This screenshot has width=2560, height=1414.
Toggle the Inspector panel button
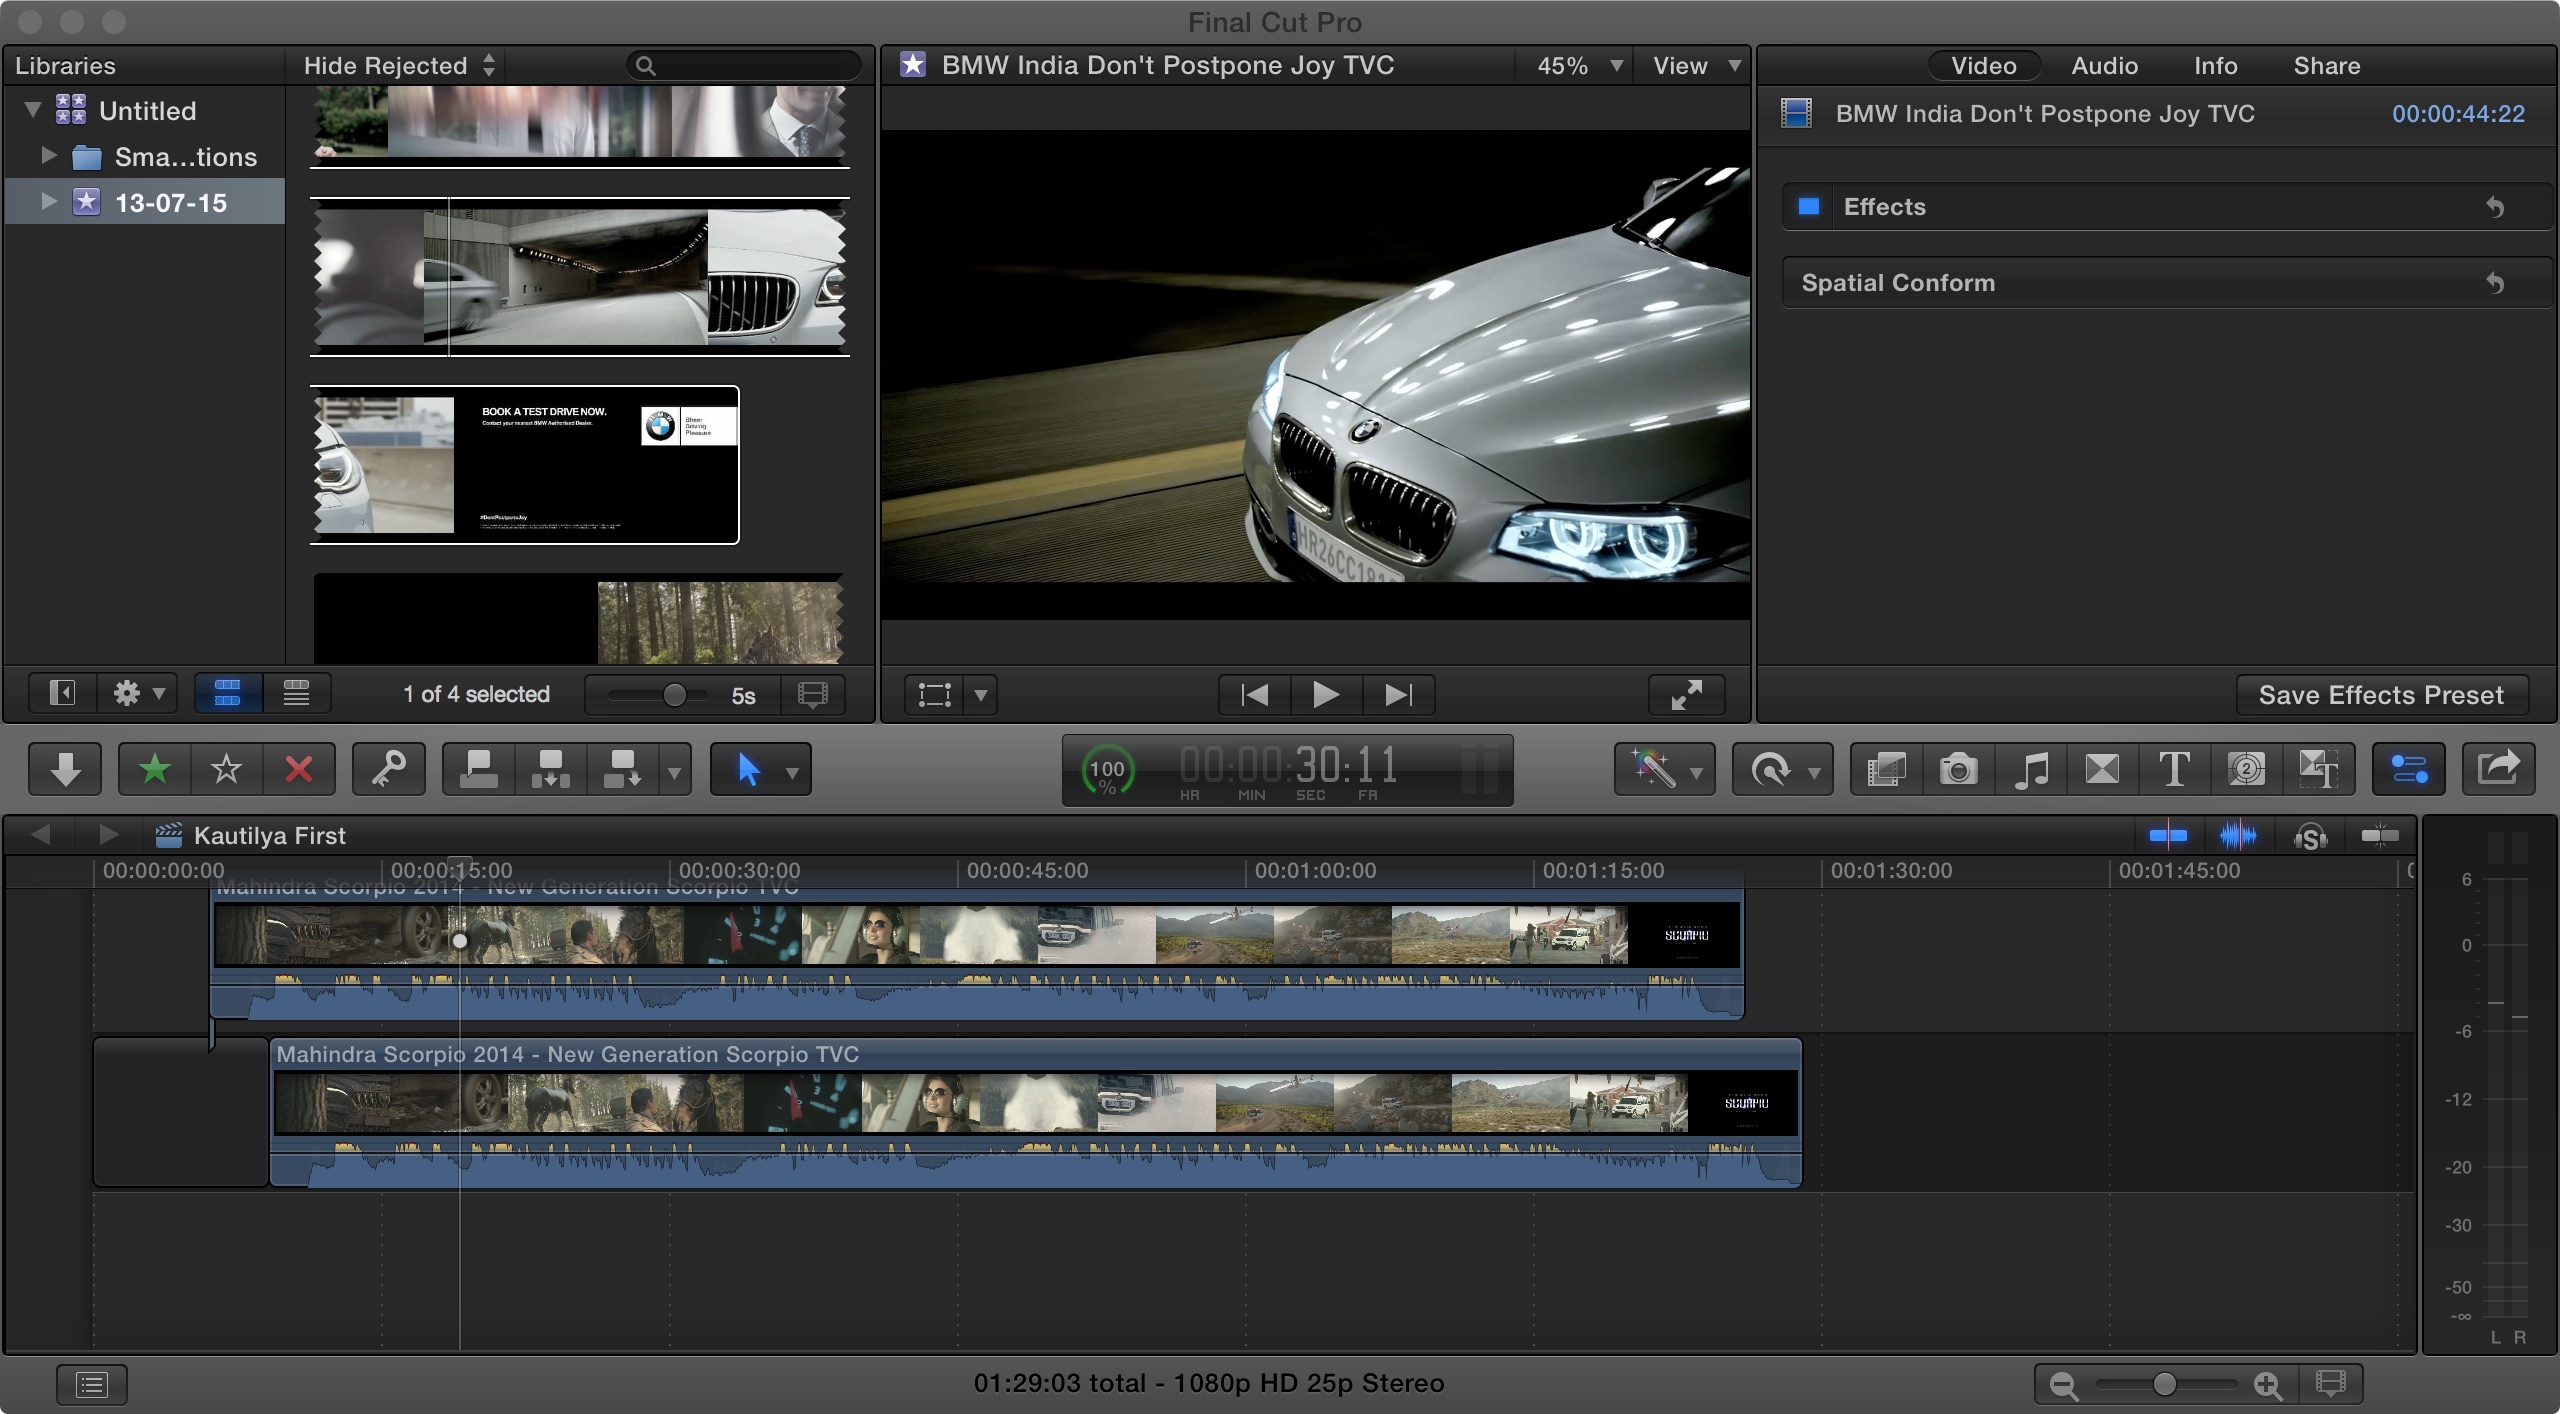click(x=2409, y=769)
